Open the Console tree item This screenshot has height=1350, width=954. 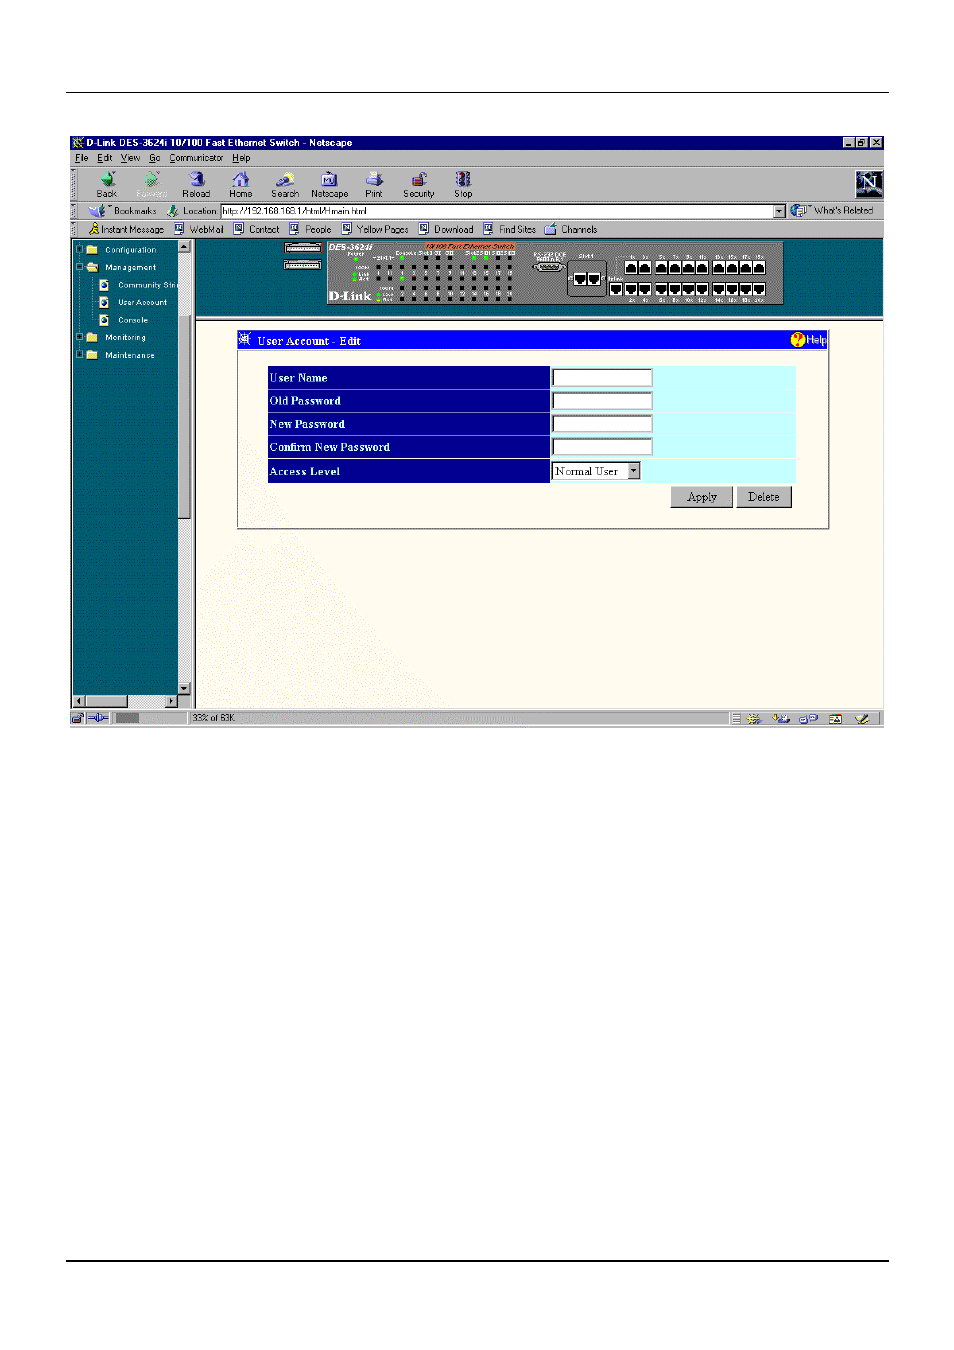(133, 320)
